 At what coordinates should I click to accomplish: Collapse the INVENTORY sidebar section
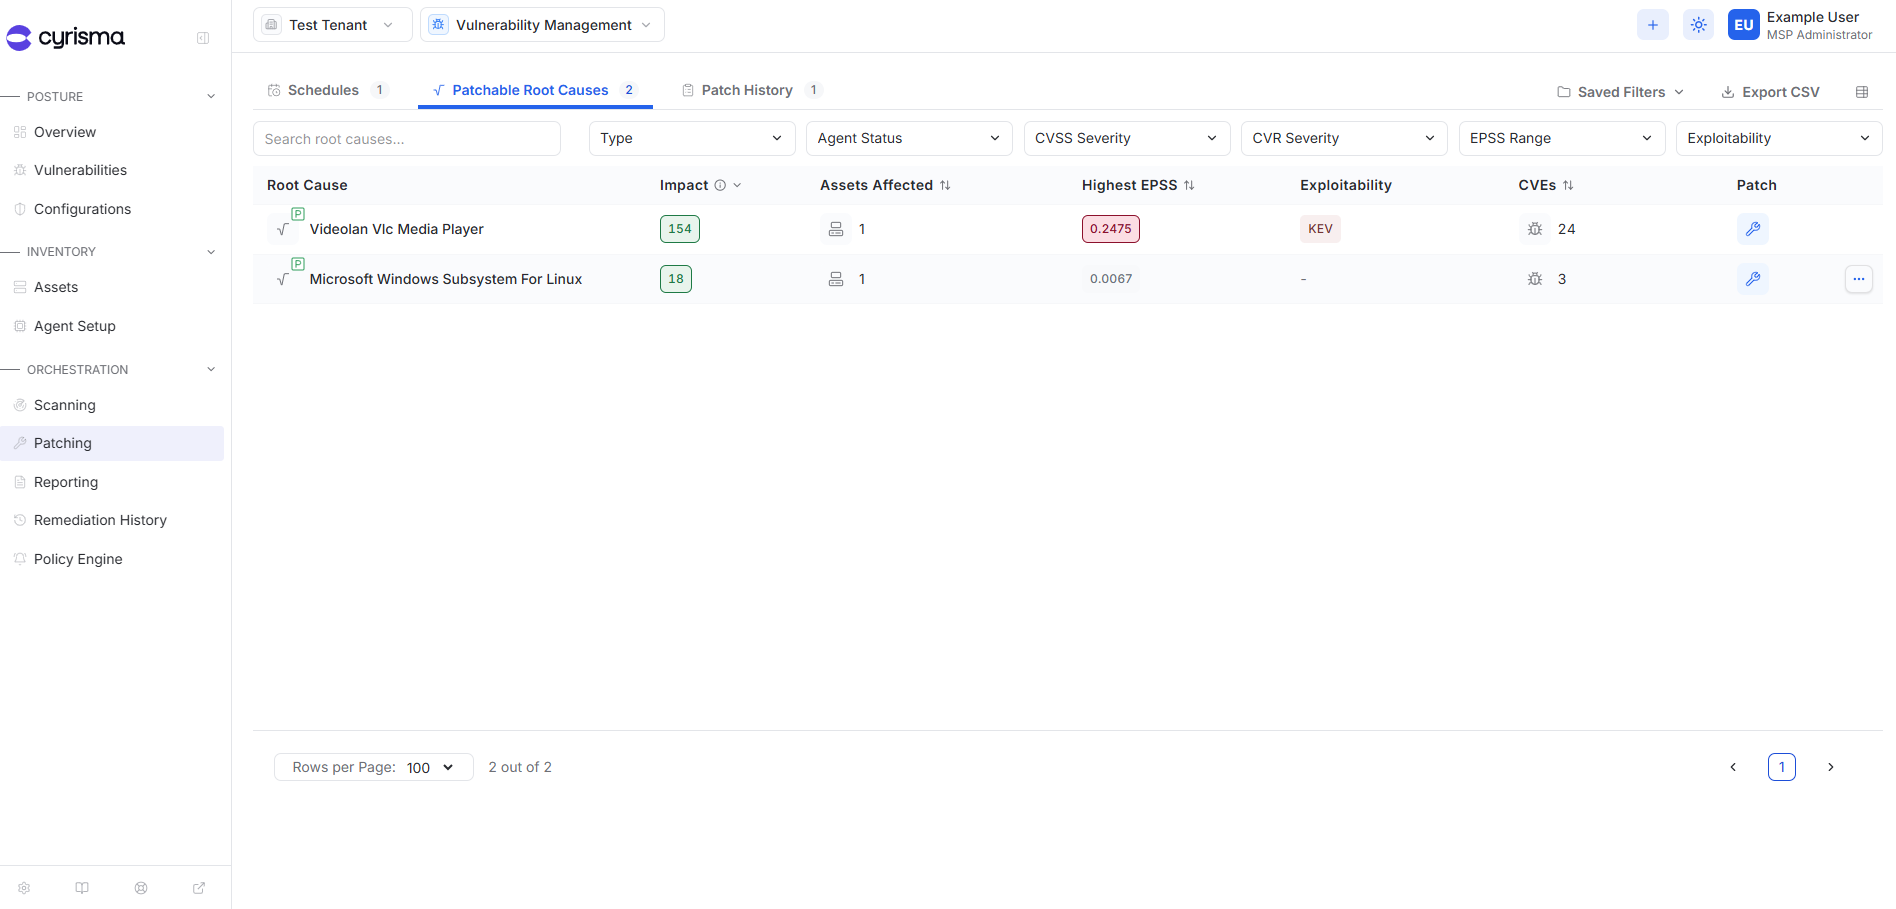tap(211, 252)
